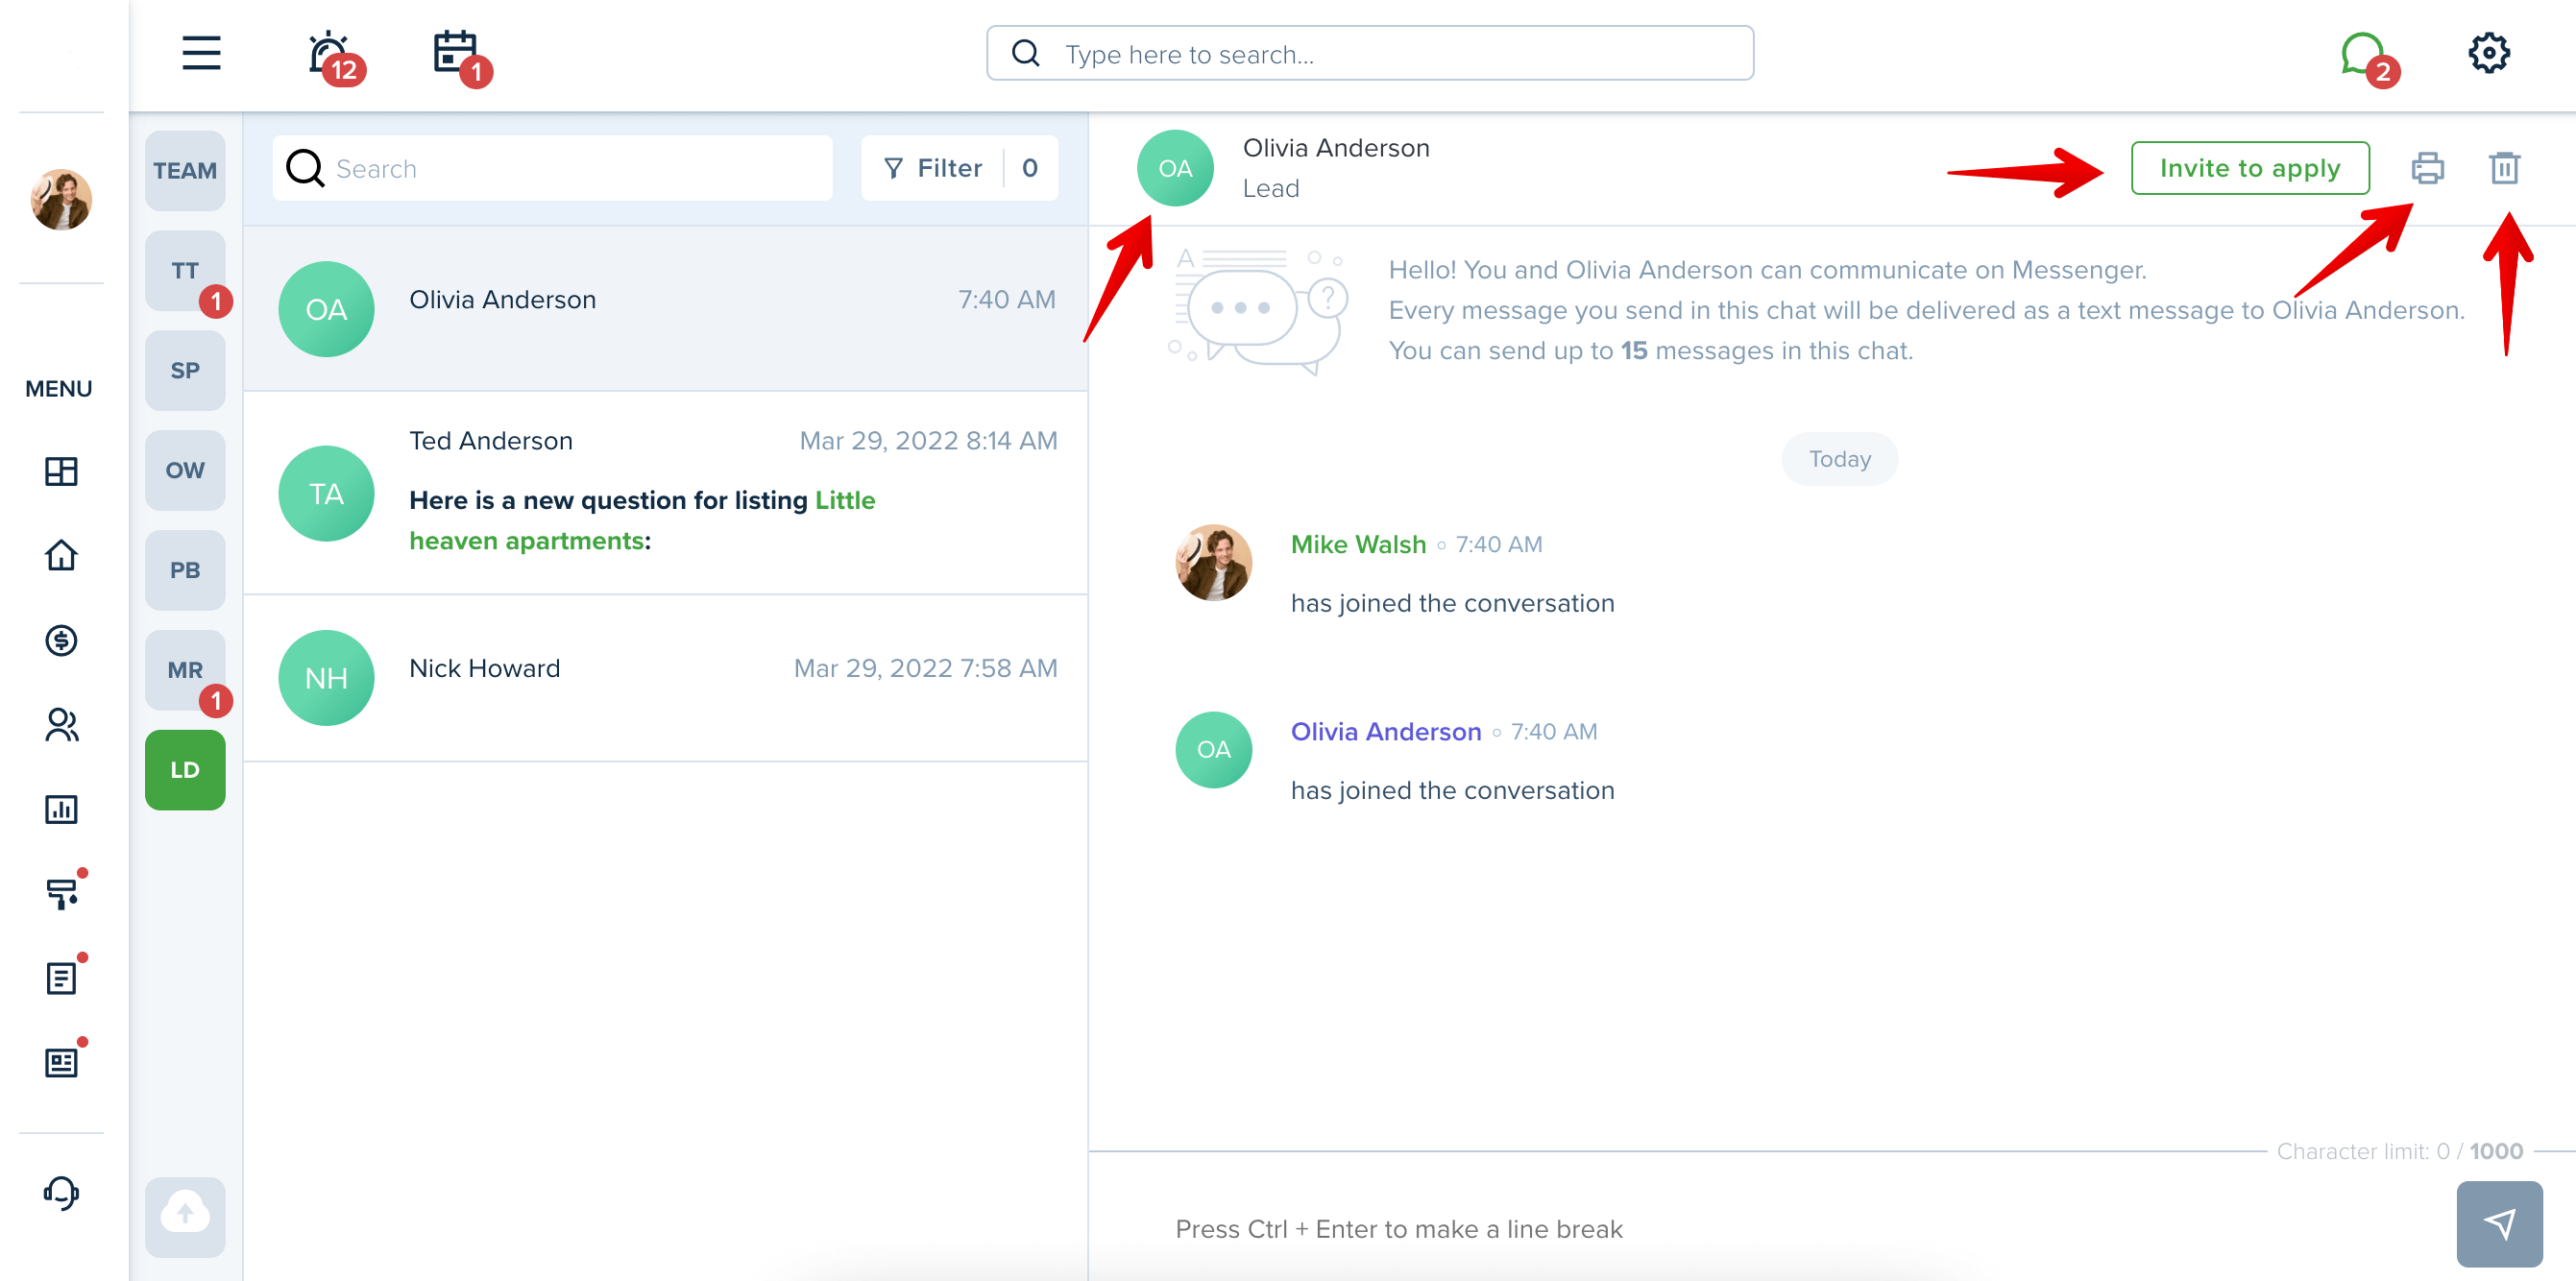
Task: Open Olivia Anderson conversation in list
Action: pos(665,309)
